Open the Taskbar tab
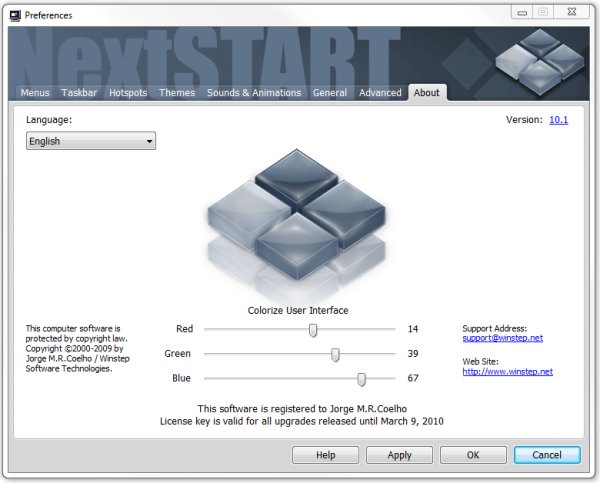This screenshot has height=483, width=600. 79,93
